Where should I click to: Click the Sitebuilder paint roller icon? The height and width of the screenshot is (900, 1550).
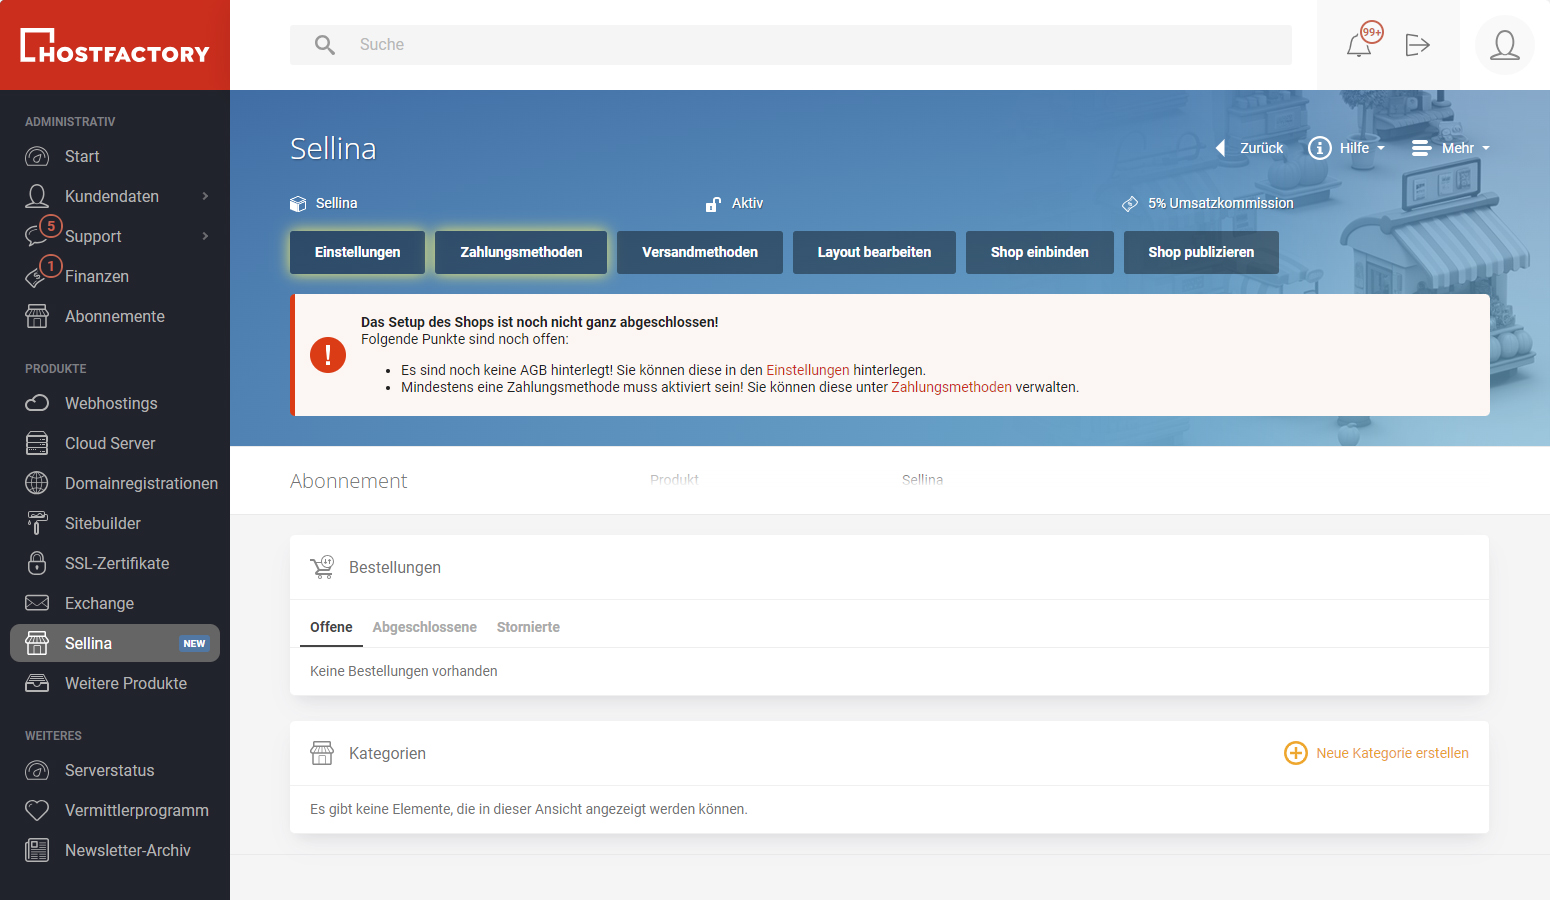(37, 523)
